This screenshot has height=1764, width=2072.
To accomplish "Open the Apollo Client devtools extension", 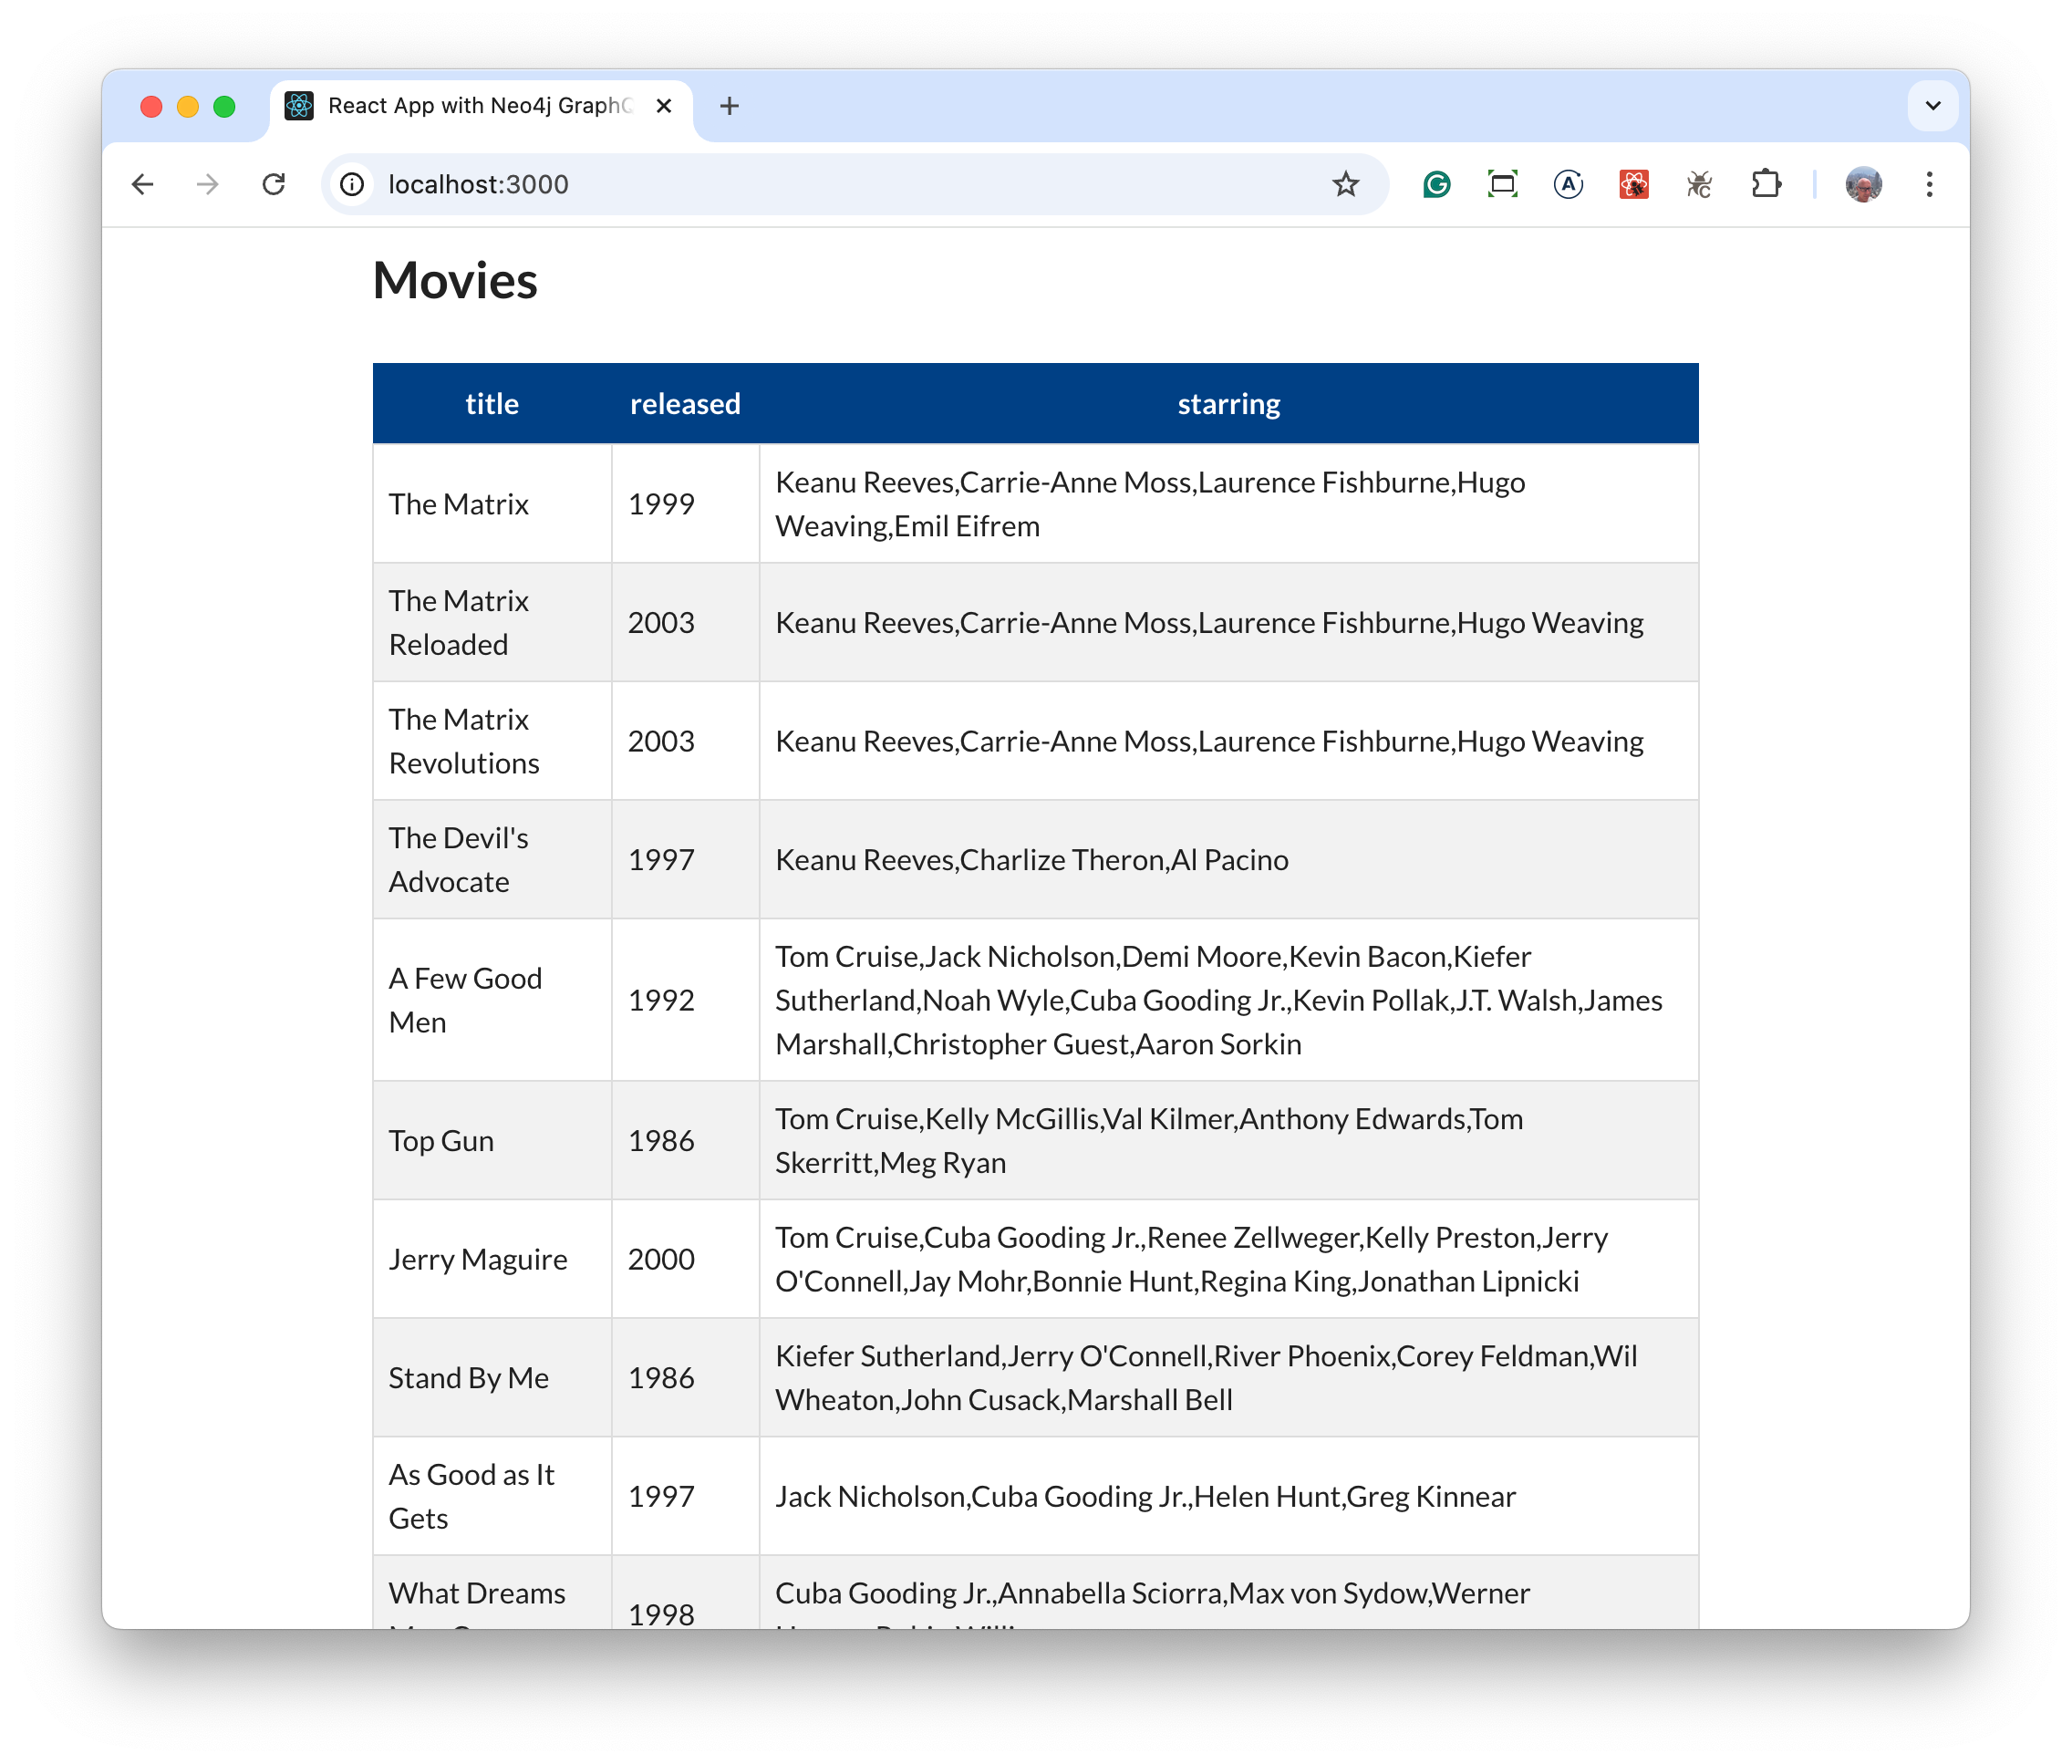I will (x=1568, y=184).
